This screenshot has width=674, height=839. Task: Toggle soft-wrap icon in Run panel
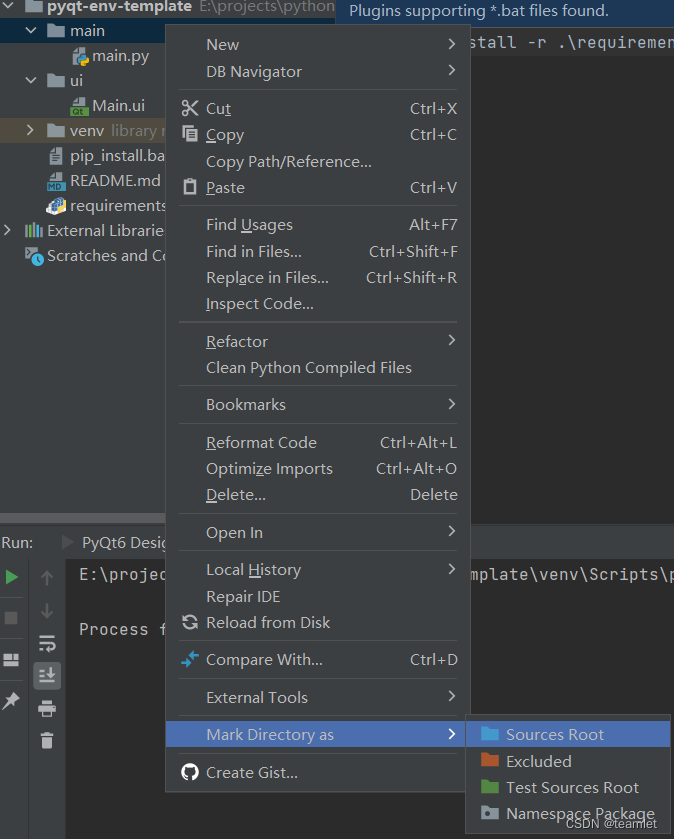coord(47,643)
